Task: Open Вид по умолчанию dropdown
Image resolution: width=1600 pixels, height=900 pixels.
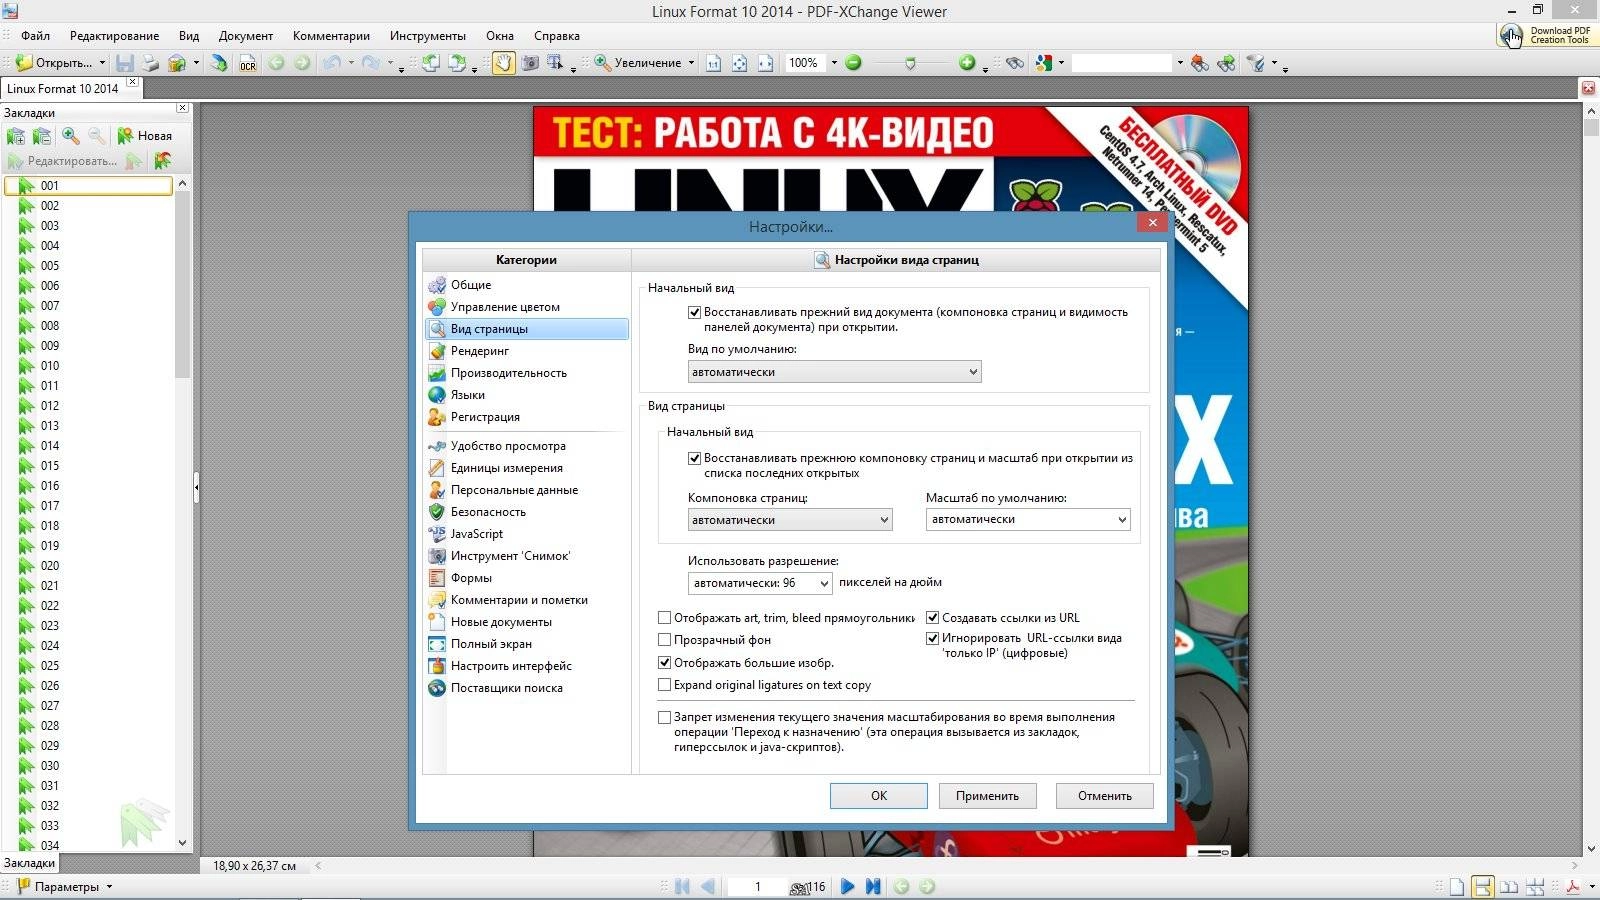Action: click(834, 372)
